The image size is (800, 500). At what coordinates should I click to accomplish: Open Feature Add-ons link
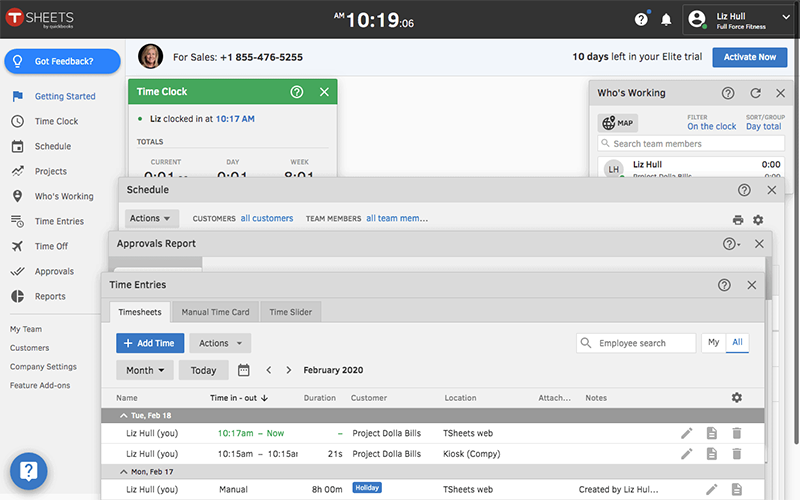[x=40, y=386]
